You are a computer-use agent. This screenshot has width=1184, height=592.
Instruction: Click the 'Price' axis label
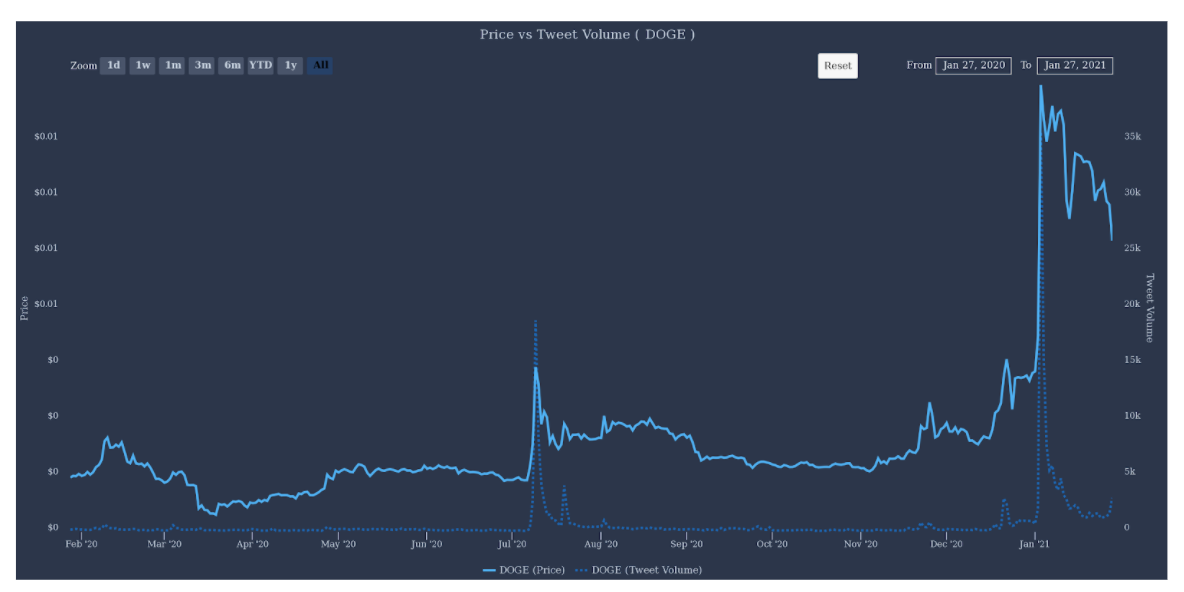tap(25, 308)
